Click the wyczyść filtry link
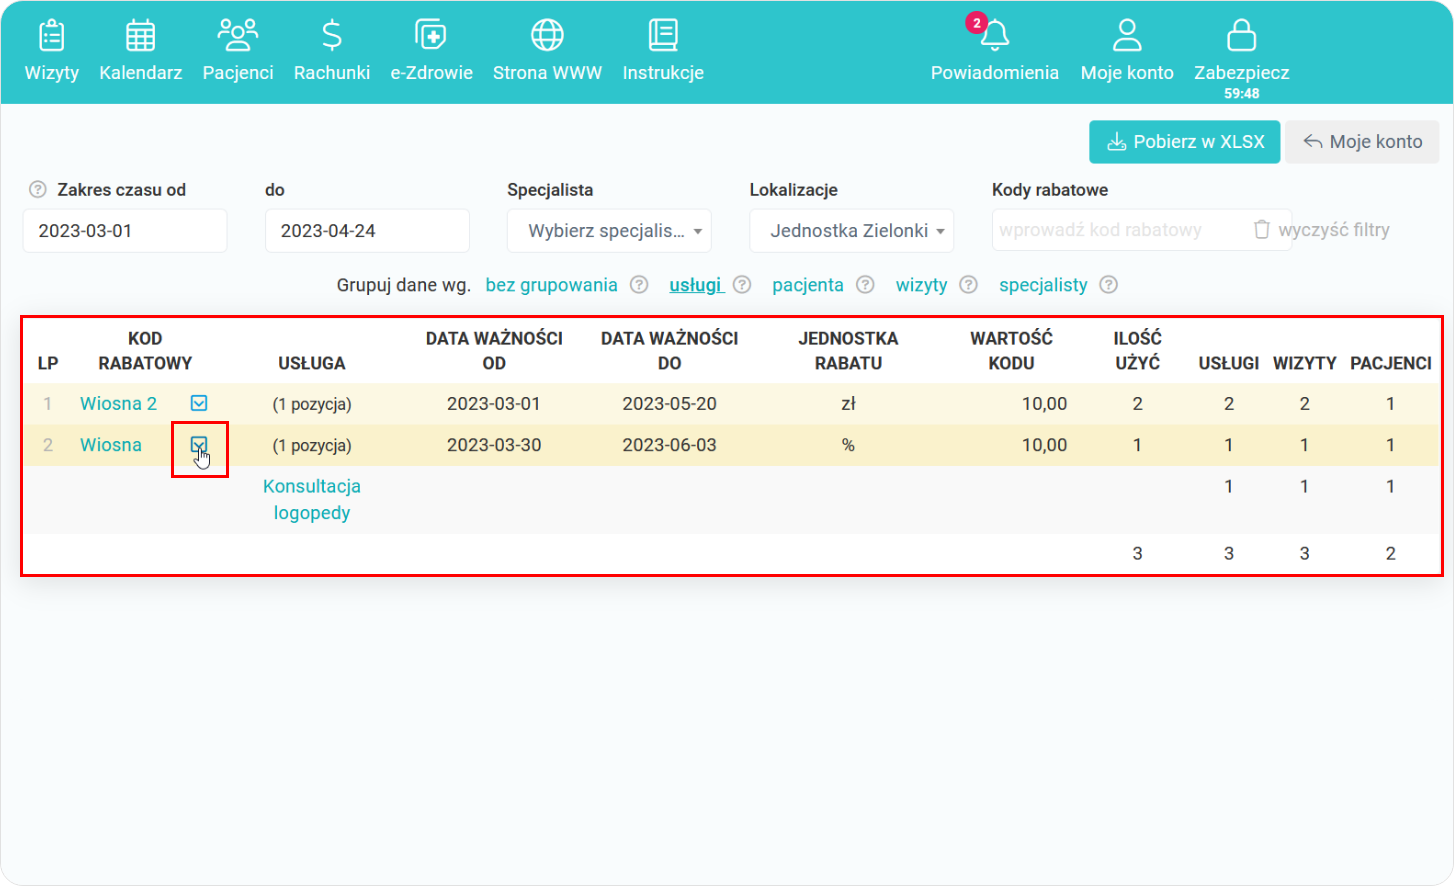The width and height of the screenshot is (1454, 886). click(1334, 230)
